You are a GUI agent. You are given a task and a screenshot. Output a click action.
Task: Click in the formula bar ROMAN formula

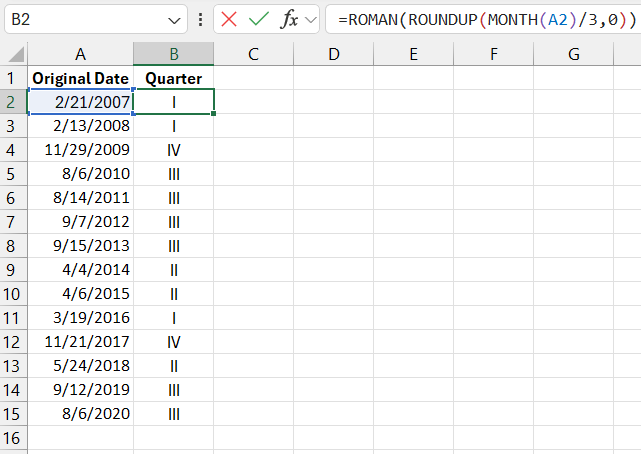[x=480, y=19]
